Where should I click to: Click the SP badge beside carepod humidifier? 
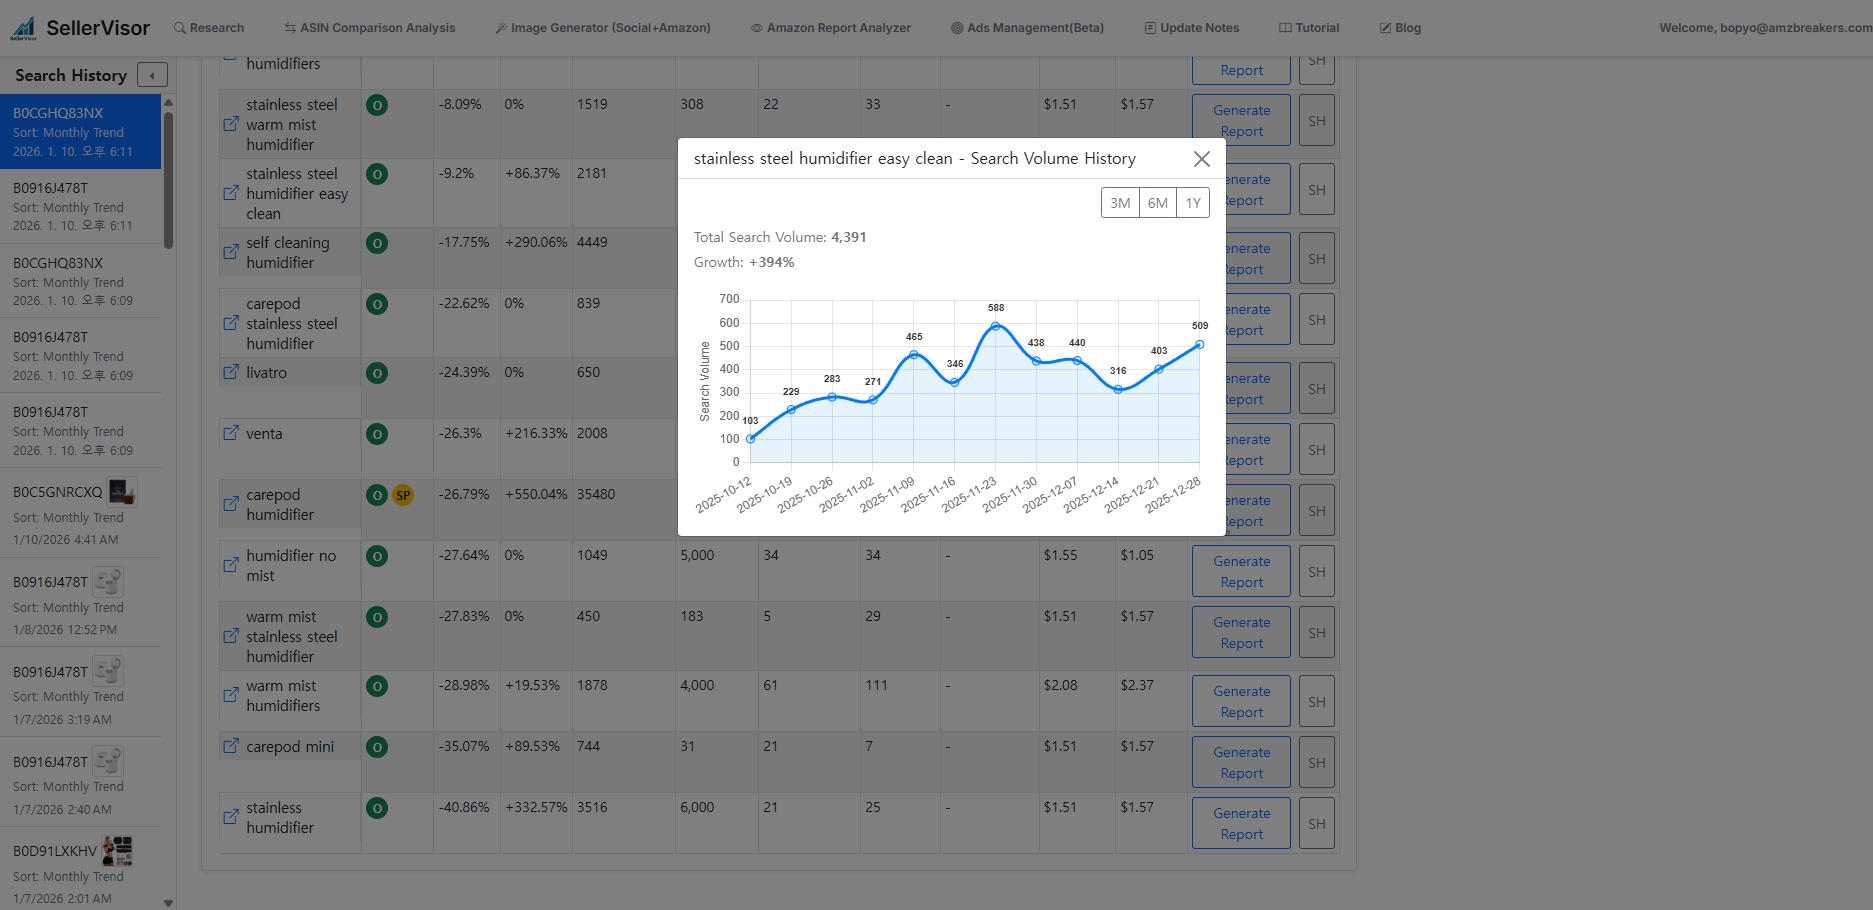click(x=403, y=494)
